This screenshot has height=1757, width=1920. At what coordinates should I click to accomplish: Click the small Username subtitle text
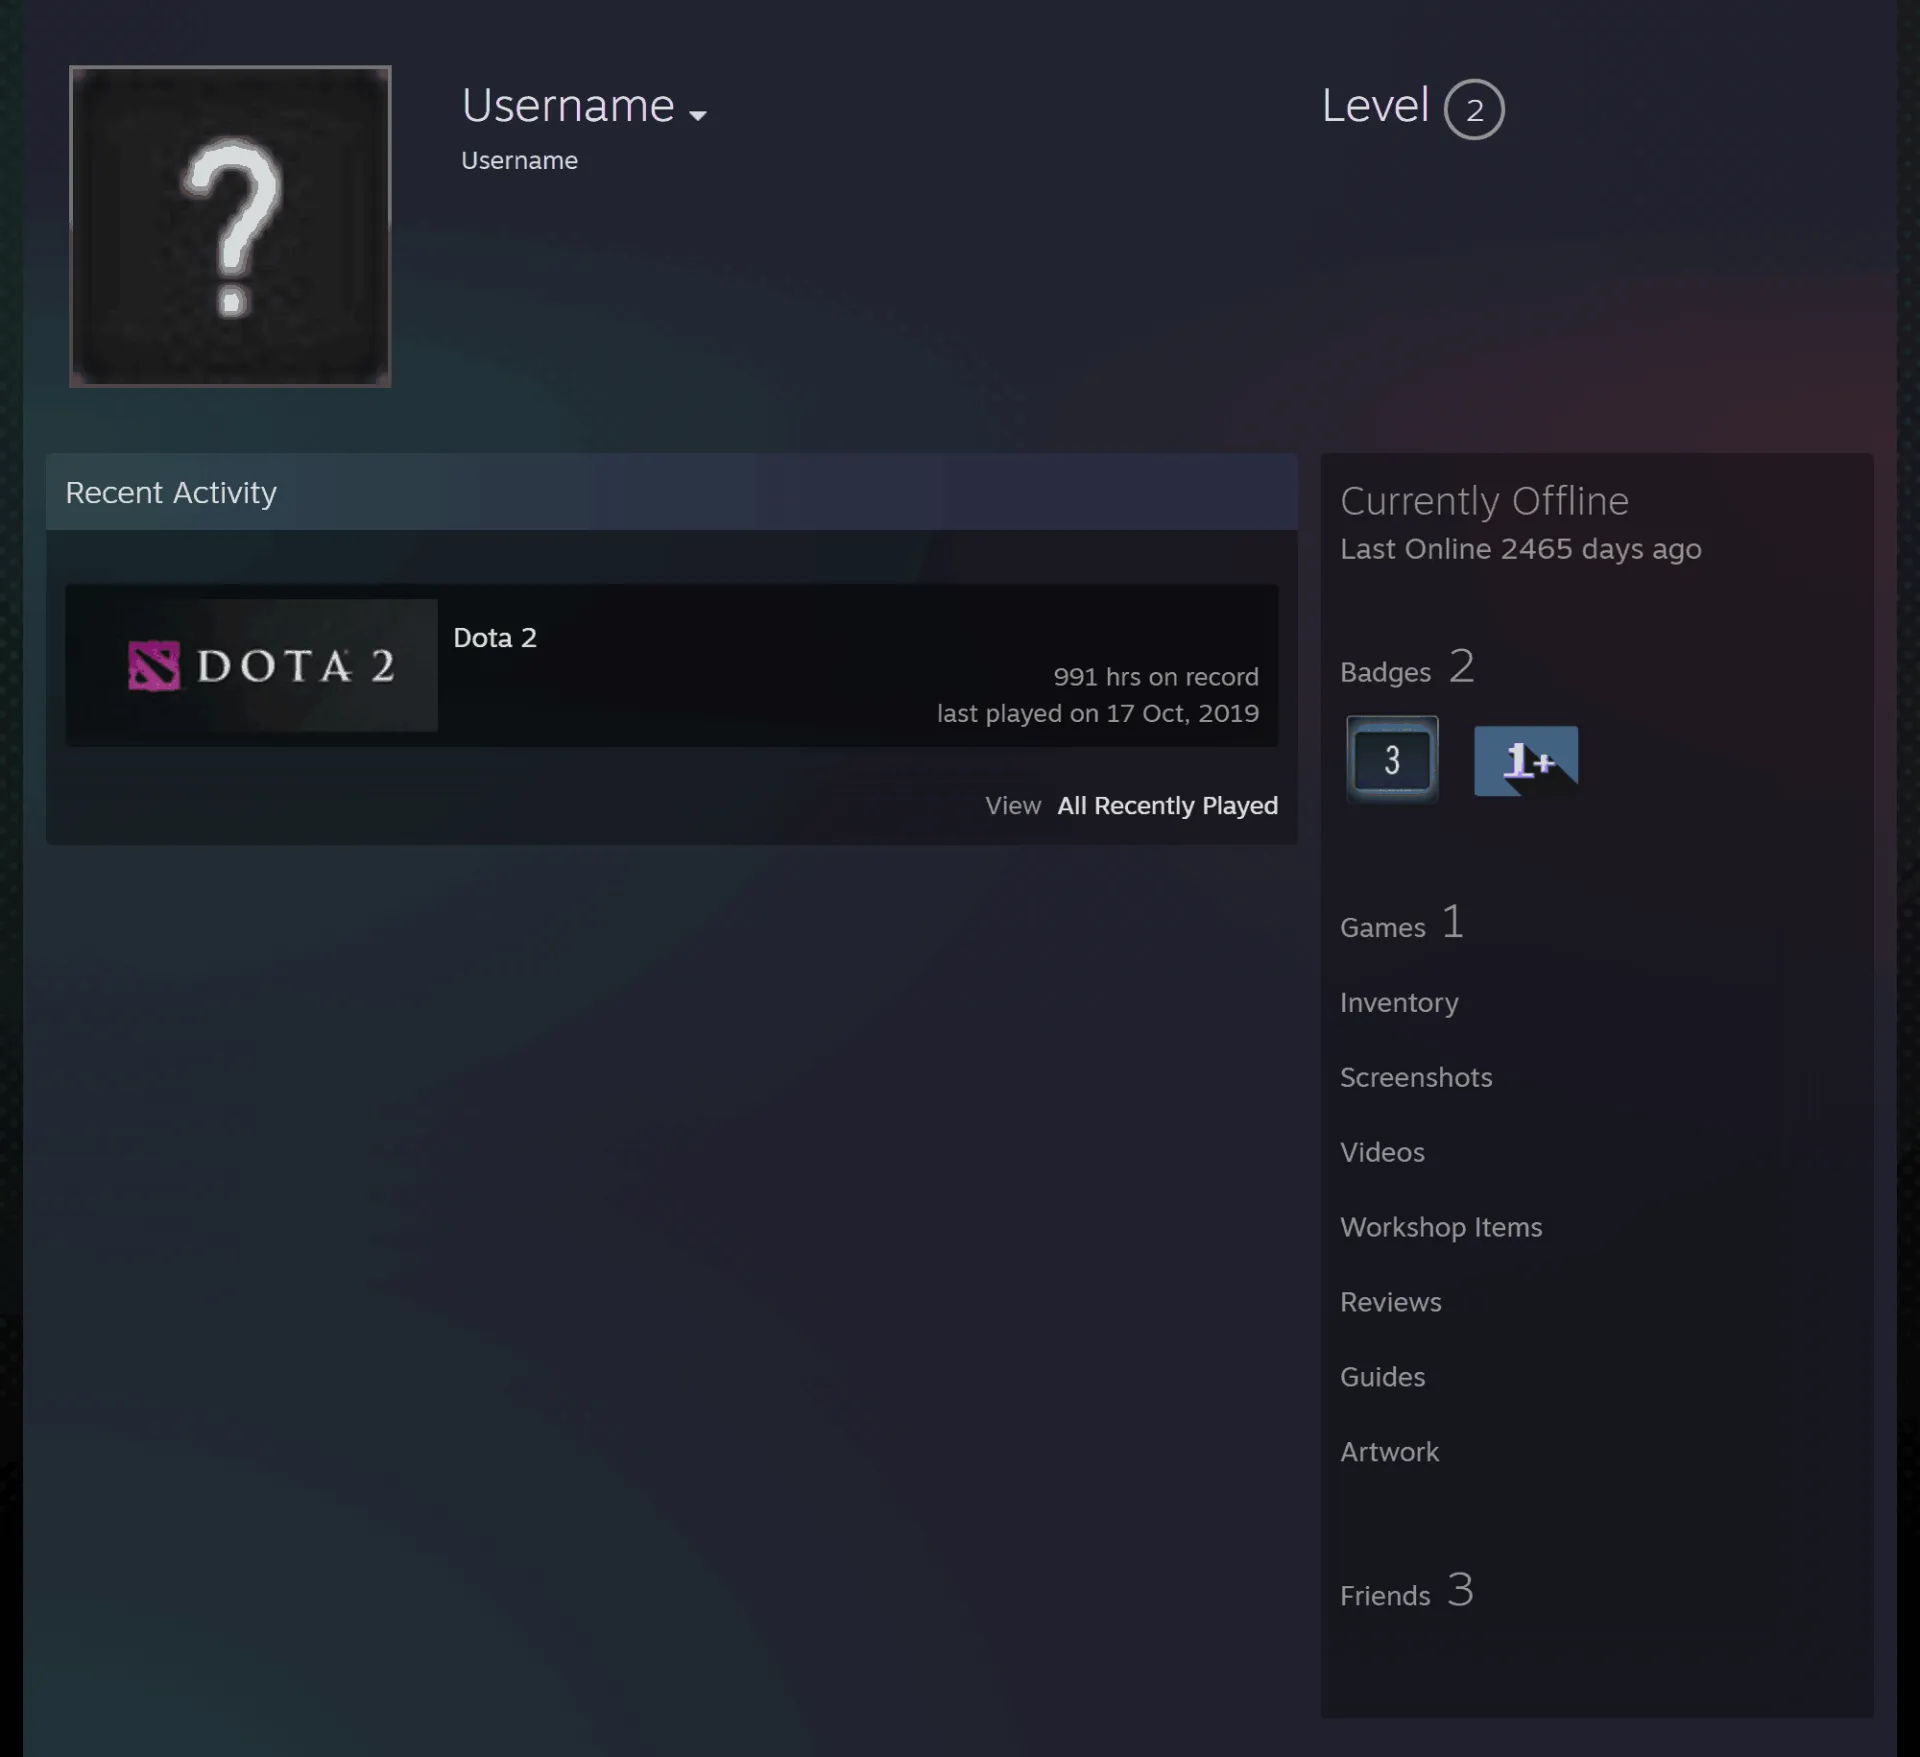(x=519, y=160)
